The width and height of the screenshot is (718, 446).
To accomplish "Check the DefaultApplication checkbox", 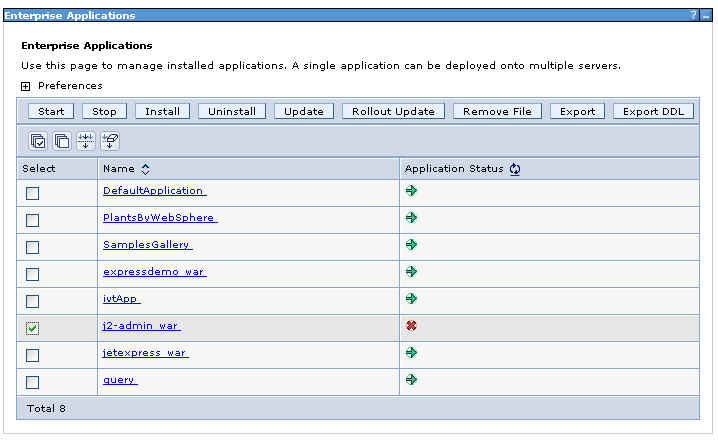I will tap(33, 193).
